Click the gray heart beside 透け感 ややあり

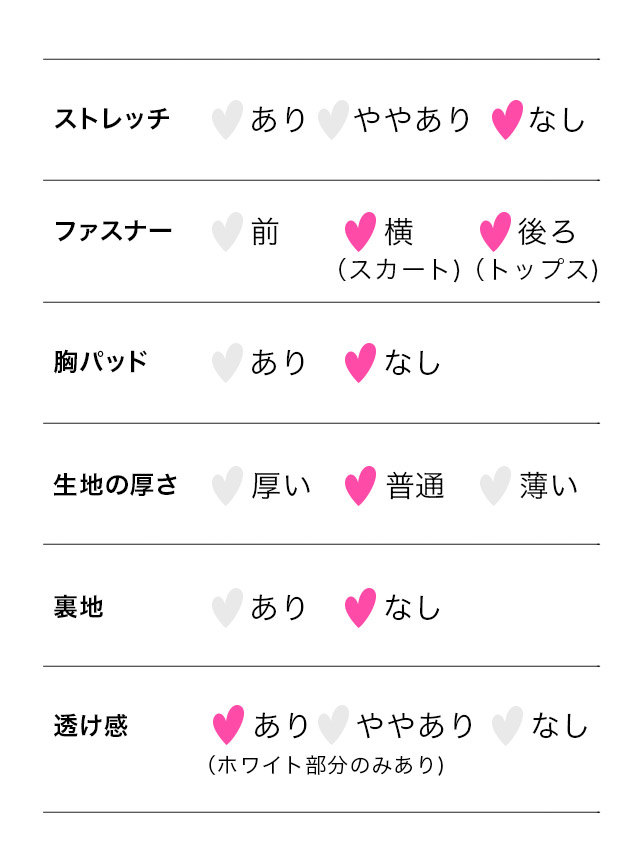click(x=333, y=725)
